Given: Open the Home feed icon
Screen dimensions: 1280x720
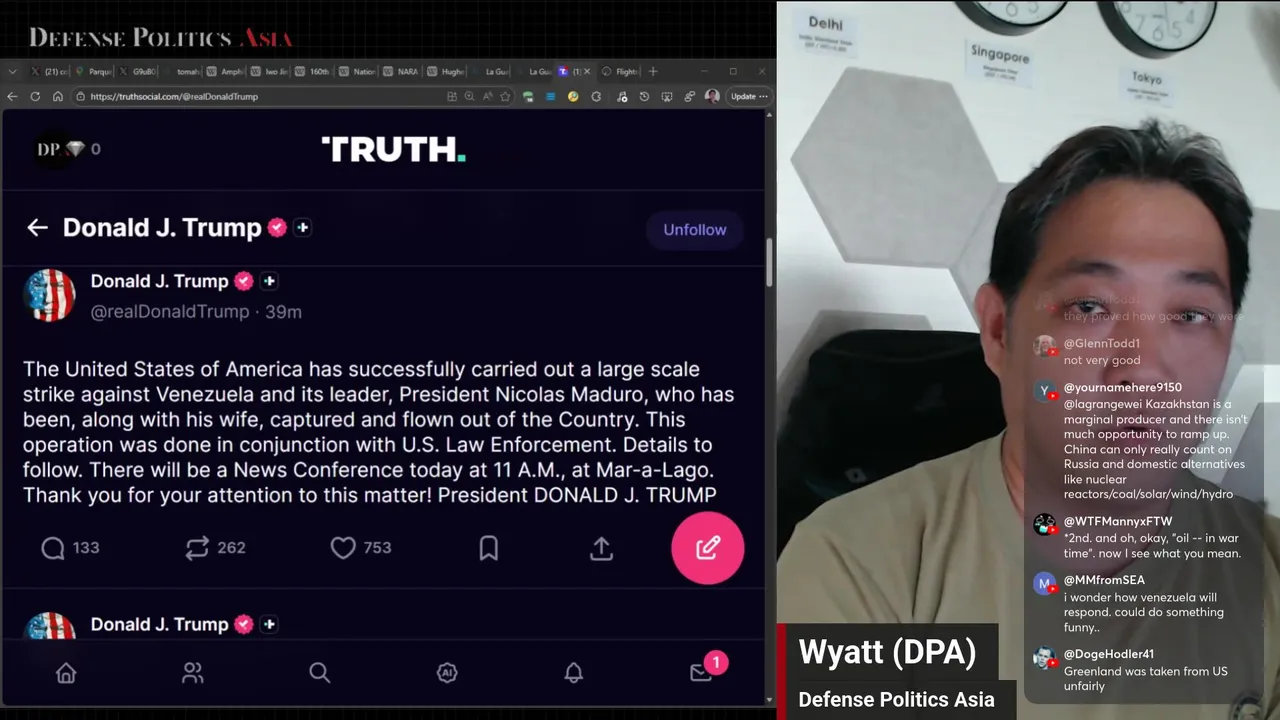Looking at the screenshot, I should tap(66, 673).
